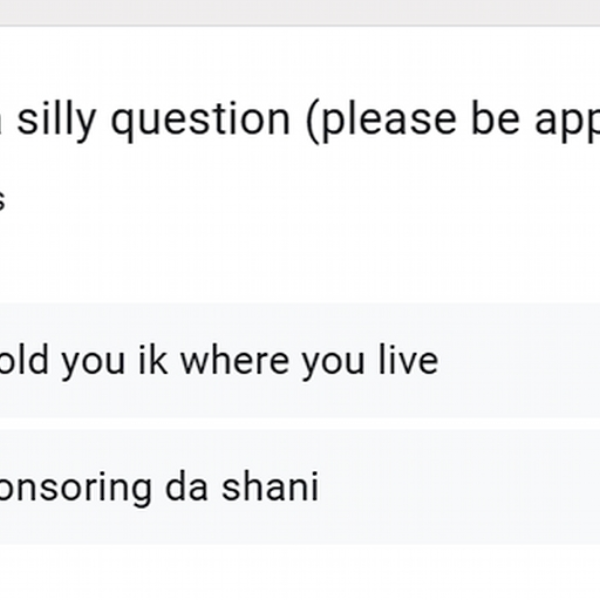The height and width of the screenshot is (600, 600).
Task: Click the word 'silly' in the heading
Action: point(56,121)
